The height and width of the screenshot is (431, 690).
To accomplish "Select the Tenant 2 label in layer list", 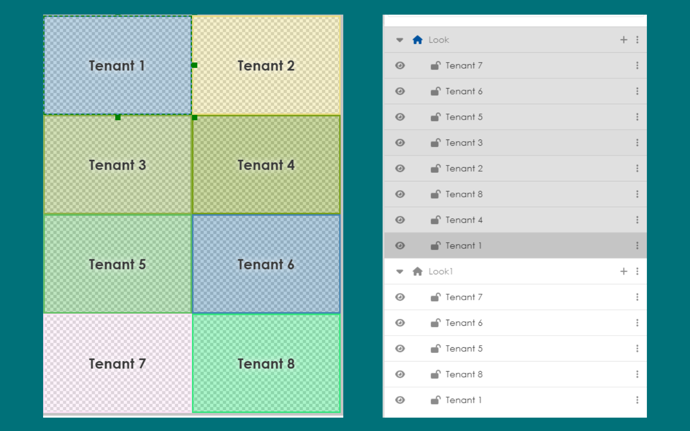I will click(x=464, y=169).
